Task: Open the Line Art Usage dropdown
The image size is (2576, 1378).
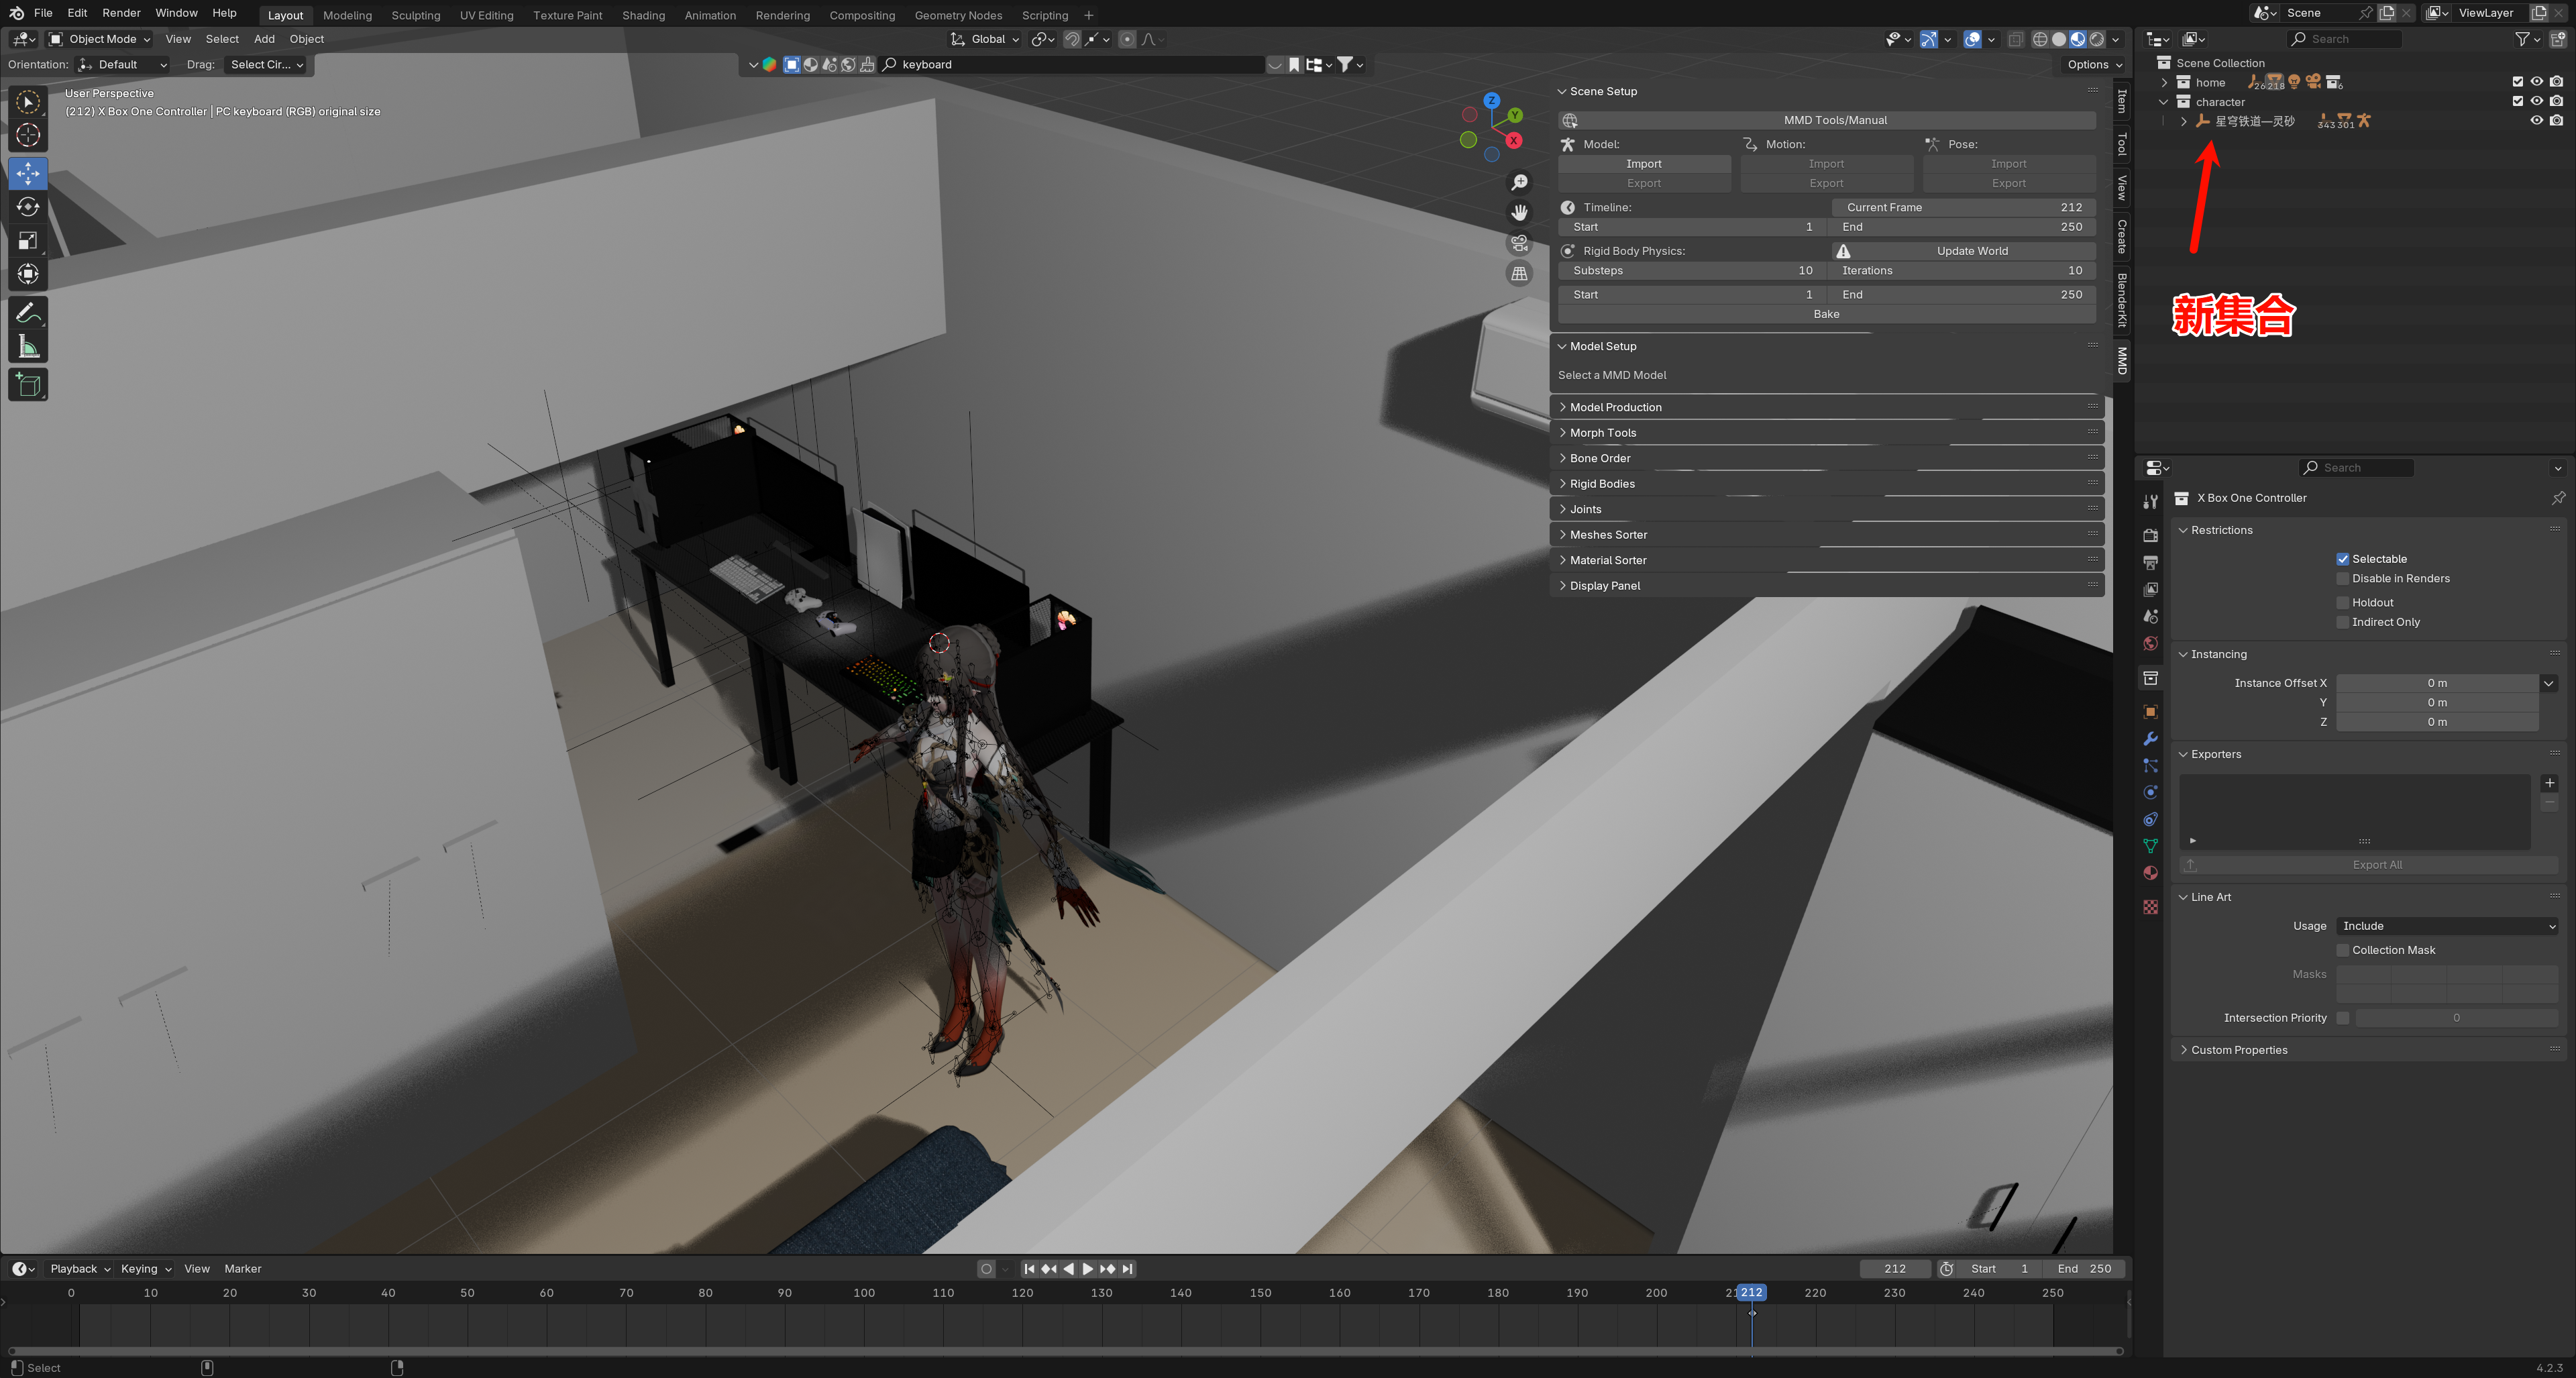Action: tap(2447, 926)
